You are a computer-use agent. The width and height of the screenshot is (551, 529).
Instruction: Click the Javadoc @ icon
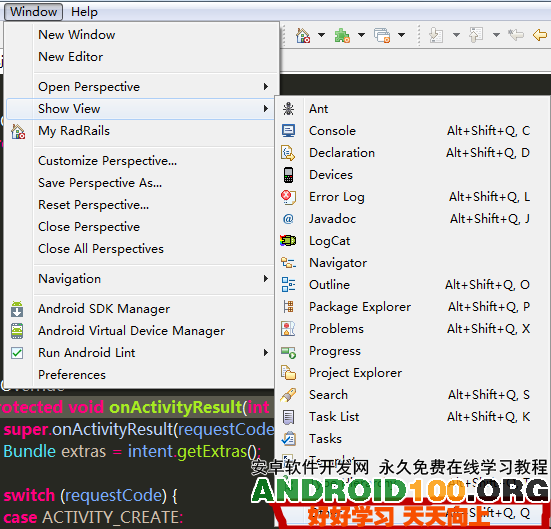[x=289, y=219]
